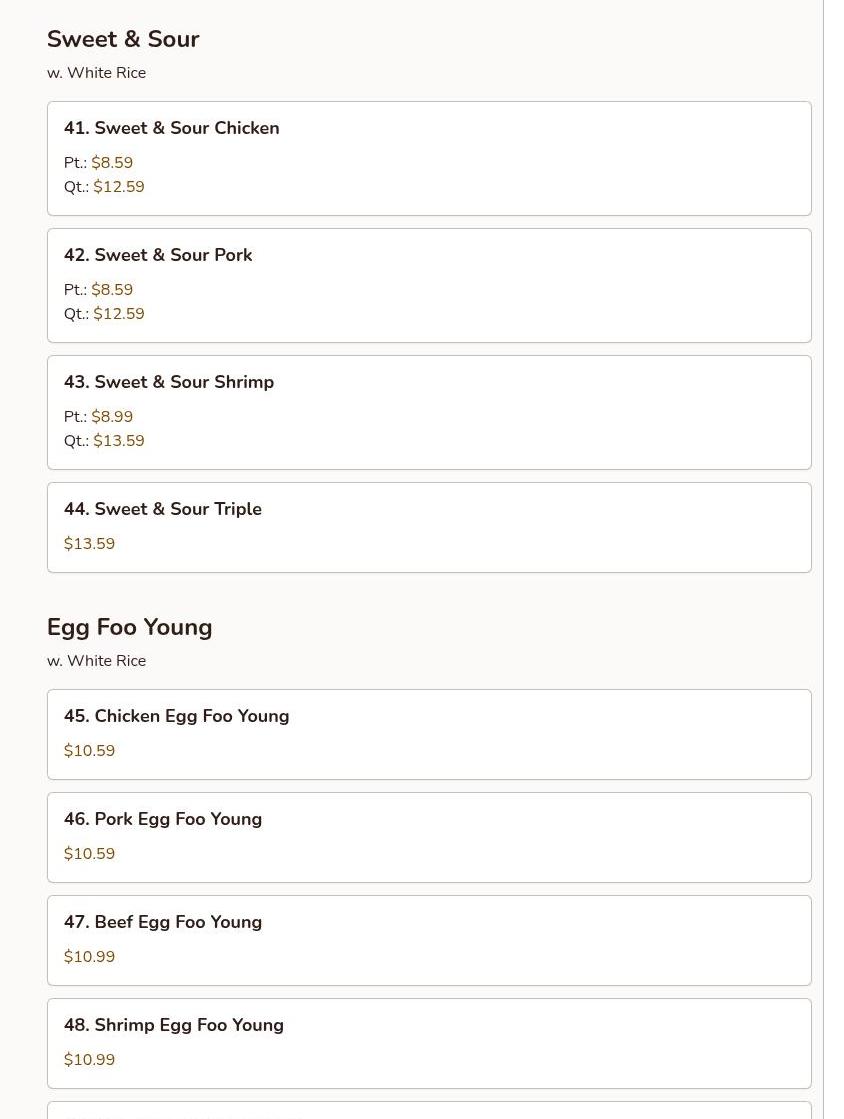Pick the 47. Beef Egg Foo Young title
Screen dimensions: 844x1119
163,922
